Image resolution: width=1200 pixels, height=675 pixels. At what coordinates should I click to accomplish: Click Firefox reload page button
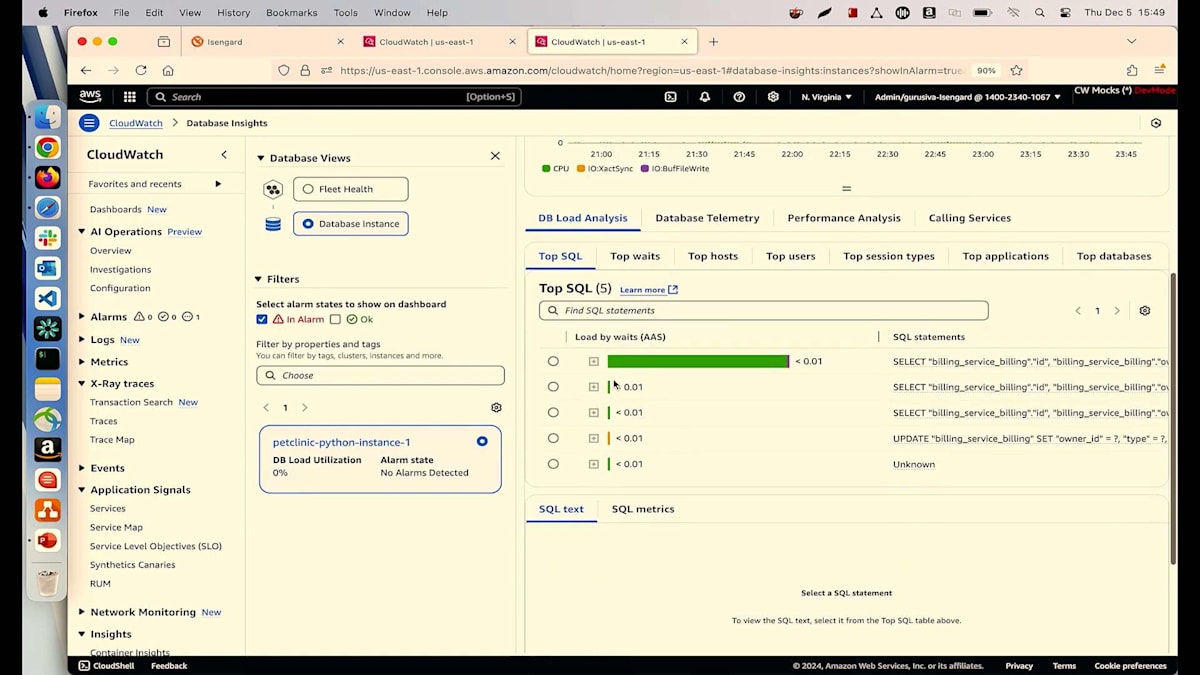pyautogui.click(x=141, y=70)
